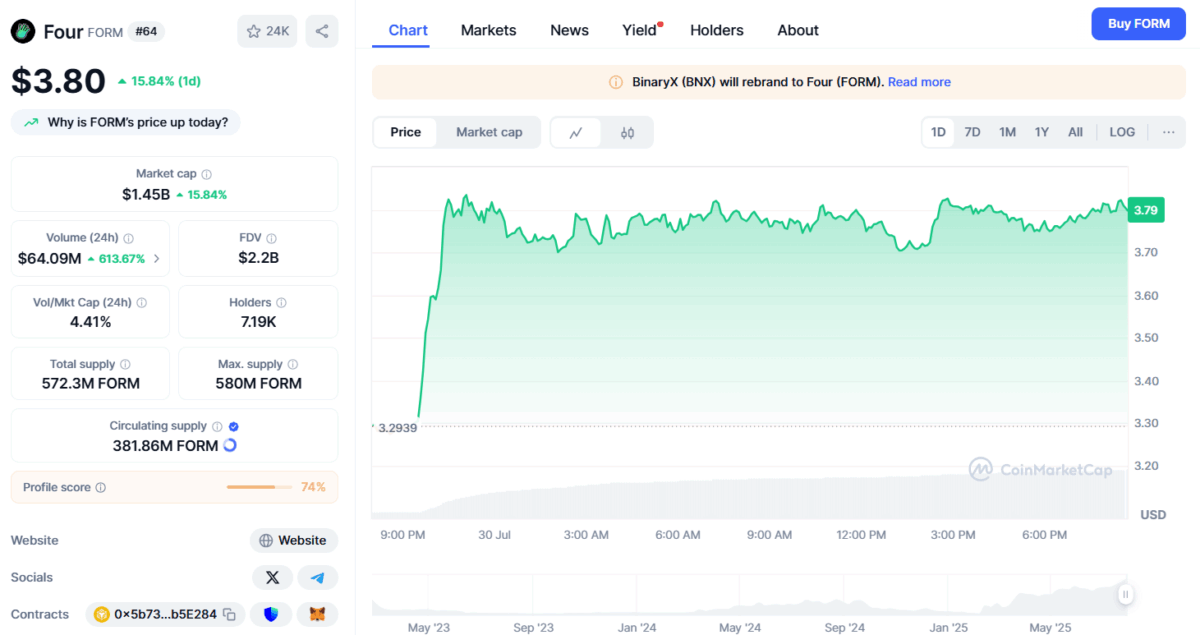Click the info icon beside FDV
Viewport: 1200px width, 635px height.
pos(272,238)
